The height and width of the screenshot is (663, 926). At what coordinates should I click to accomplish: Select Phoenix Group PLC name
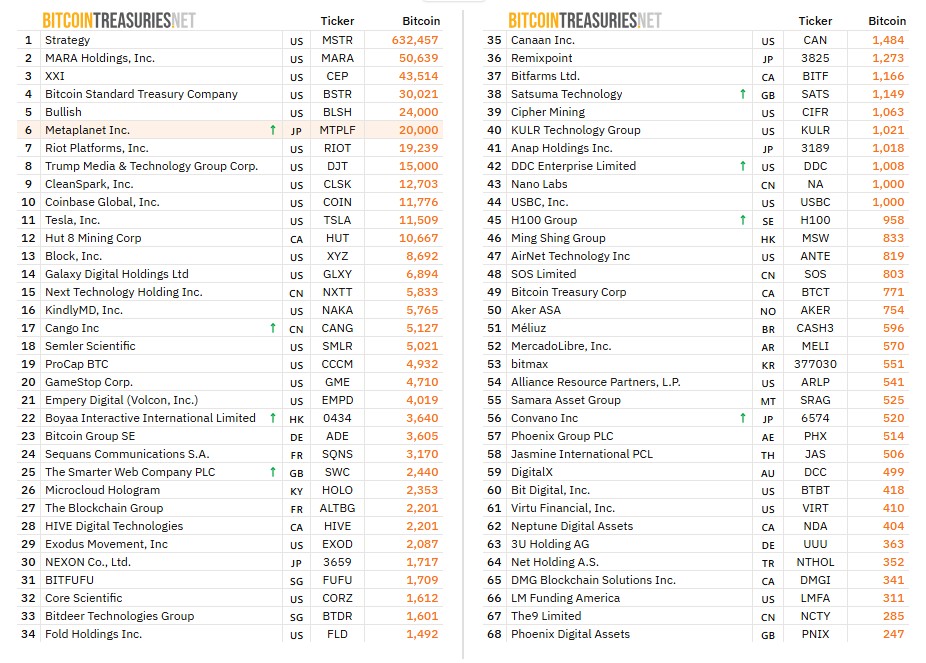coord(562,436)
